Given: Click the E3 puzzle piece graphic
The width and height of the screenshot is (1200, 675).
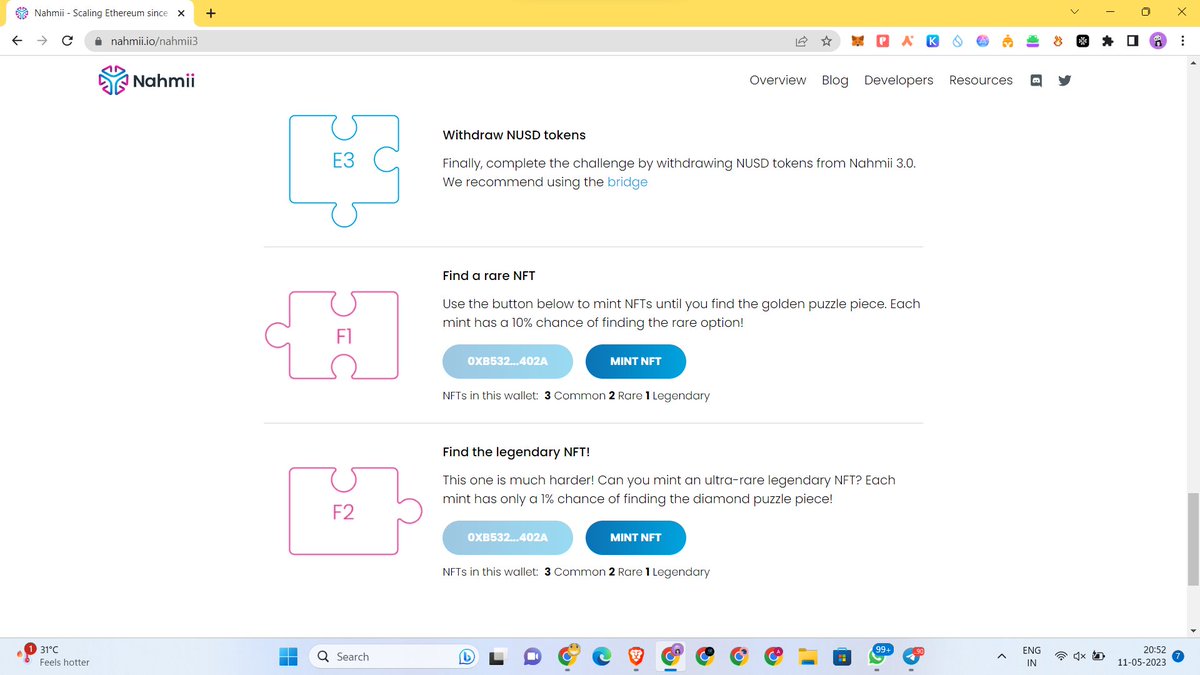Looking at the screenshot, I should (x=344, y=170).
